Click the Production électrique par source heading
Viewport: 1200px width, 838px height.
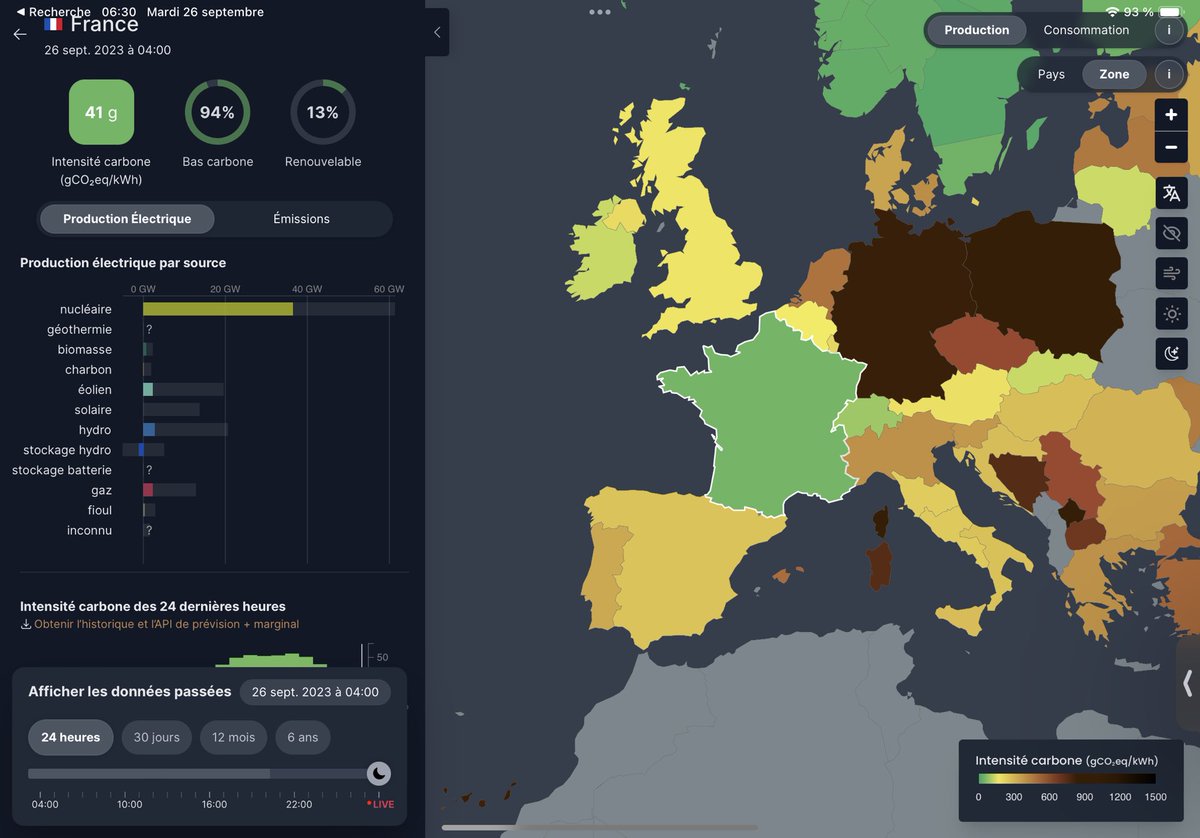pos(123,263)
